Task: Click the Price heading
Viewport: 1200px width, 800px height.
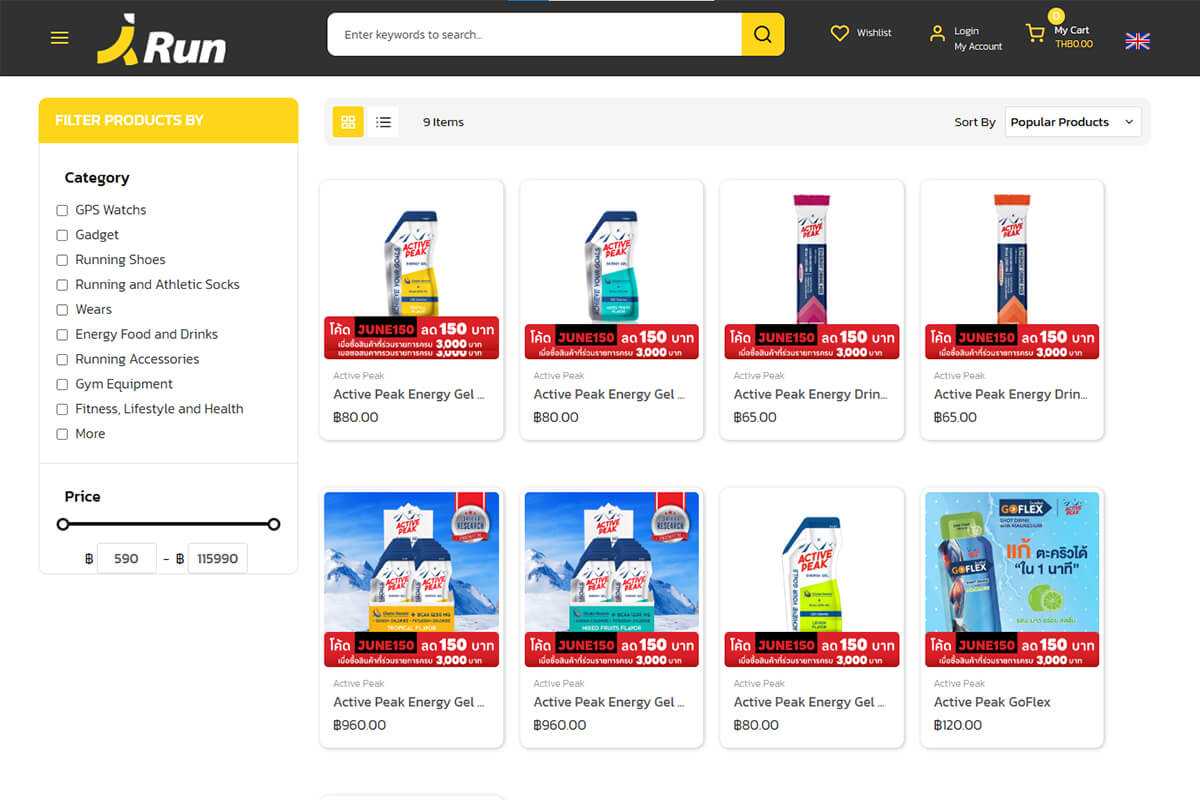Action: click(83, 497)
